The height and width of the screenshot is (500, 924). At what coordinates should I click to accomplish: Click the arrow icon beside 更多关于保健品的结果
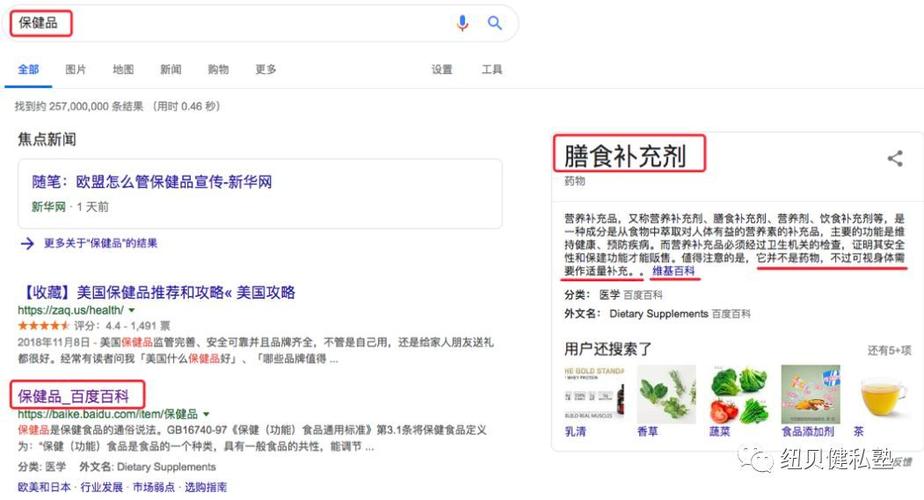point(27,243)
